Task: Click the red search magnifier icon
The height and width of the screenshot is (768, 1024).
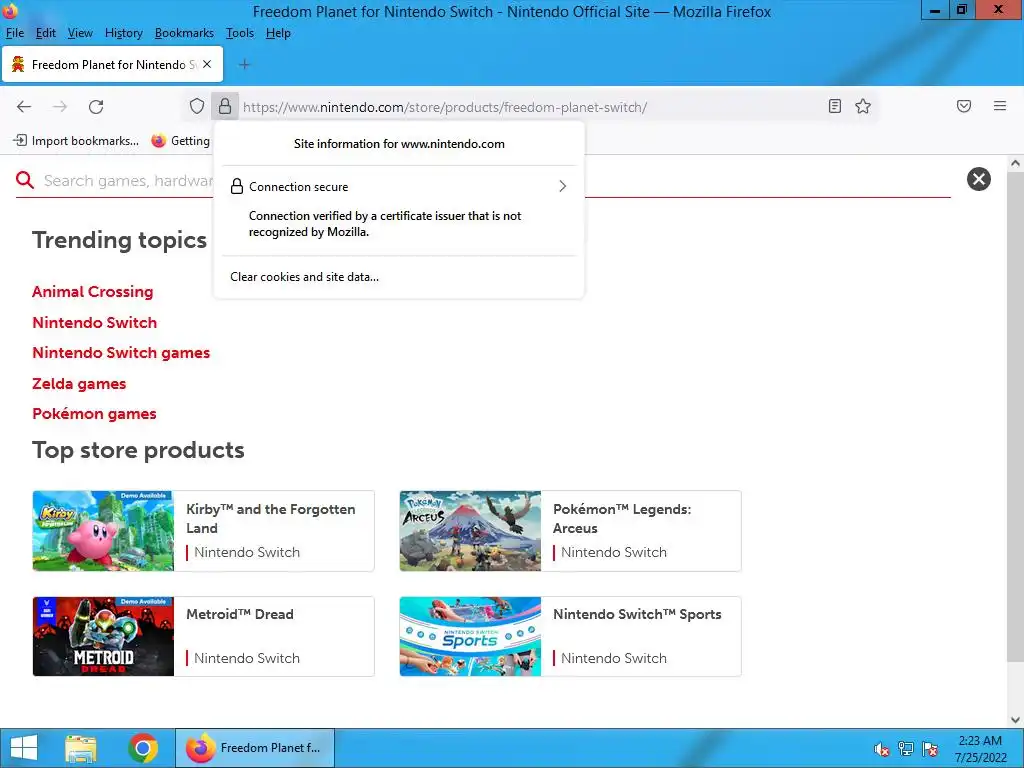Action: click(x=25, y=180)
